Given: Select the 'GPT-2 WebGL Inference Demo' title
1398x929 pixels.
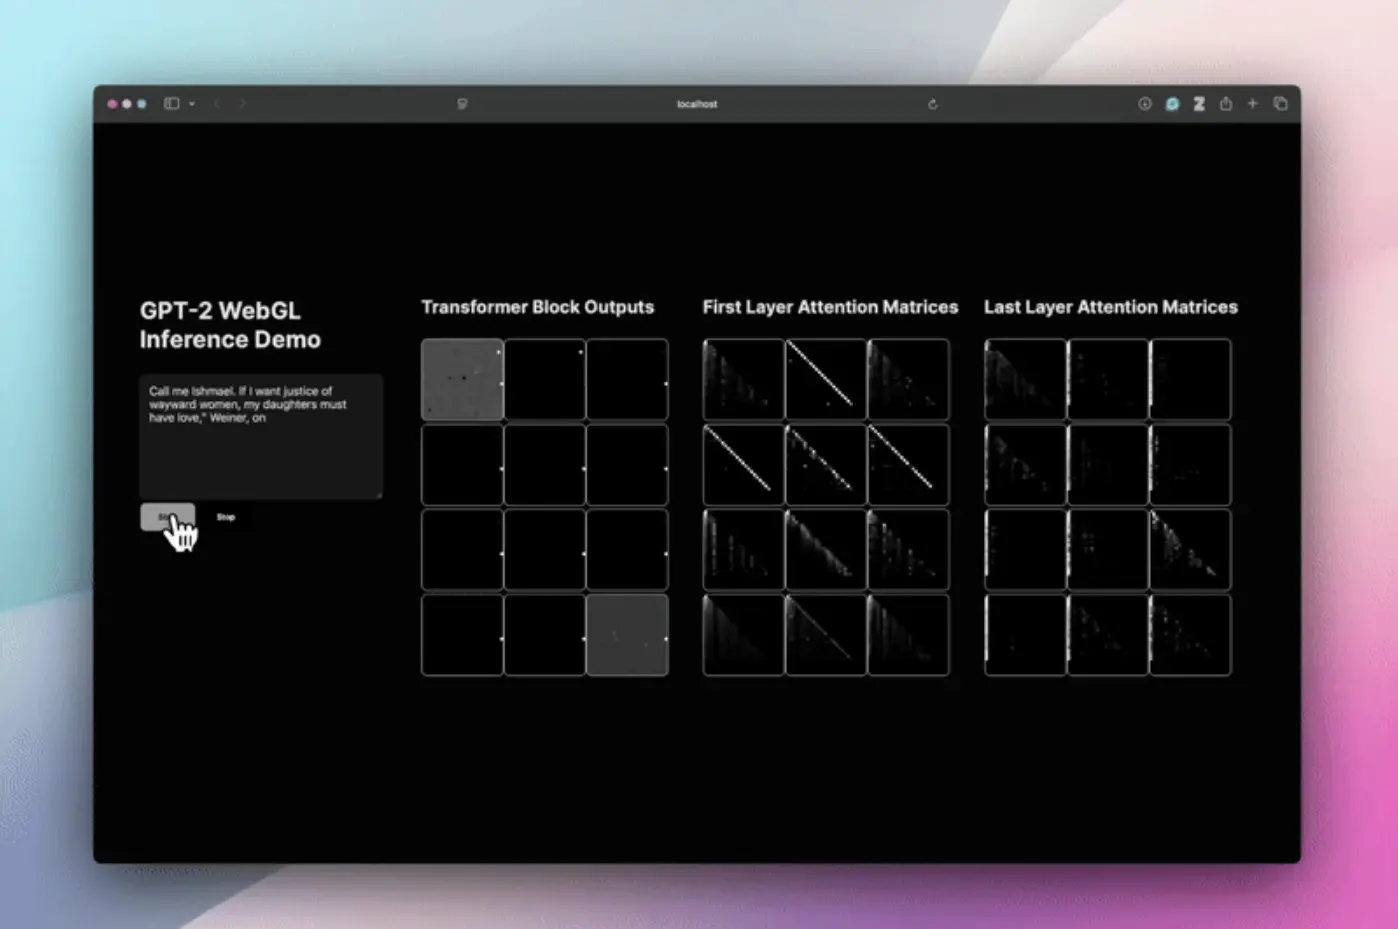Looking at the screenshot, I should [230, 325].
